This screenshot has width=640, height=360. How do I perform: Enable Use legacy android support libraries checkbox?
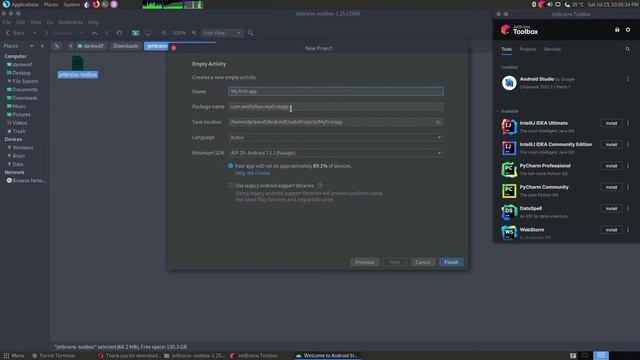pos(231,185)
